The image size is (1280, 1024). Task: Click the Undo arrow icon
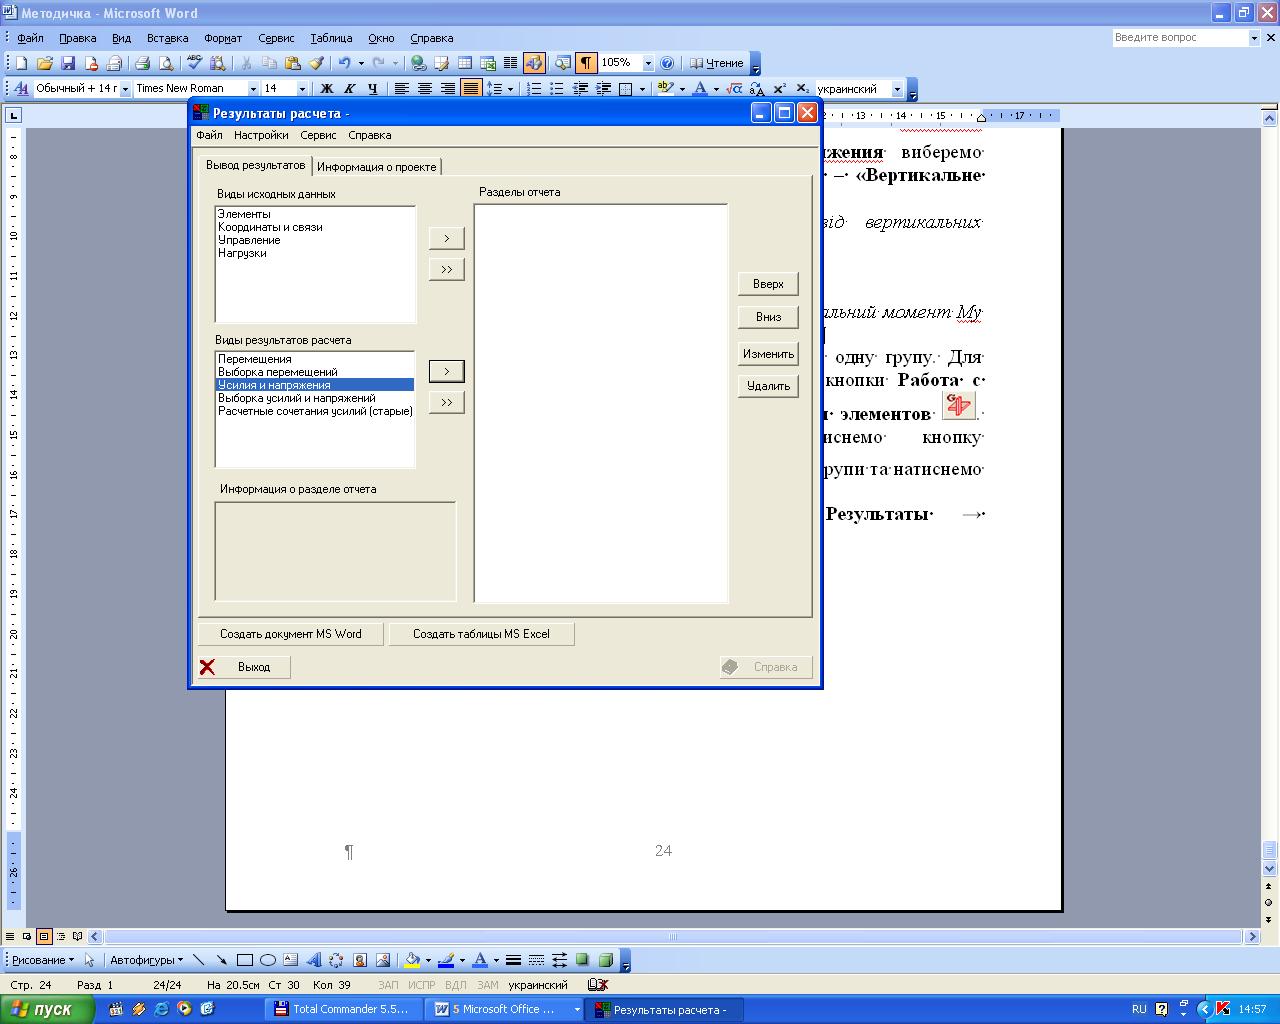pyautogui.click(x=344, y=63)
